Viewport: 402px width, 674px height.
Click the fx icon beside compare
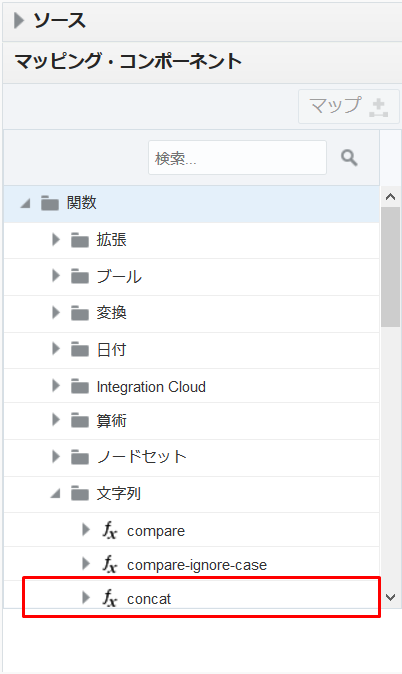point(110,530)
